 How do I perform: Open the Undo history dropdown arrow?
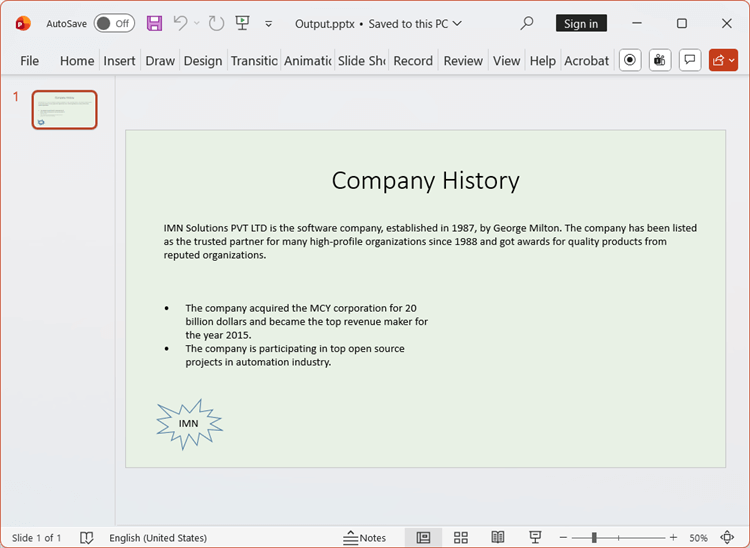[197, 23]
